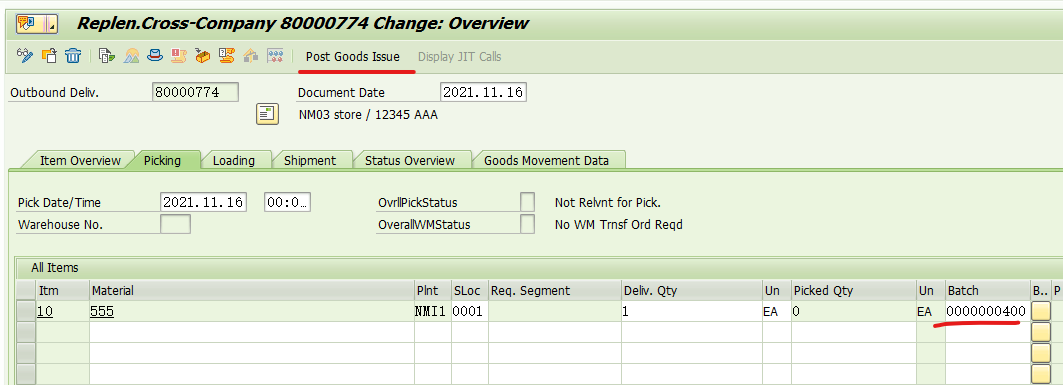
Task: Open the Goods Movement Data tab
Action: pos(546,161)
